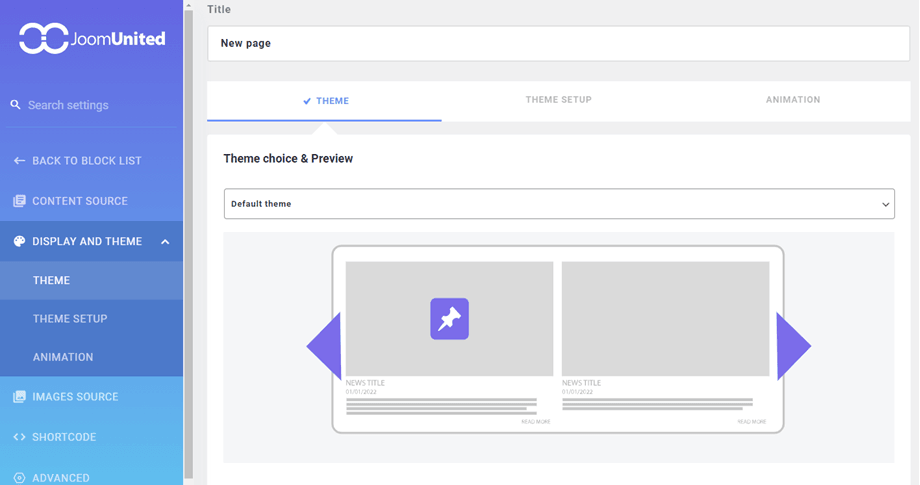
Task: Click the back arrow icon beside Back to Block List
Action: click(19, 161)
